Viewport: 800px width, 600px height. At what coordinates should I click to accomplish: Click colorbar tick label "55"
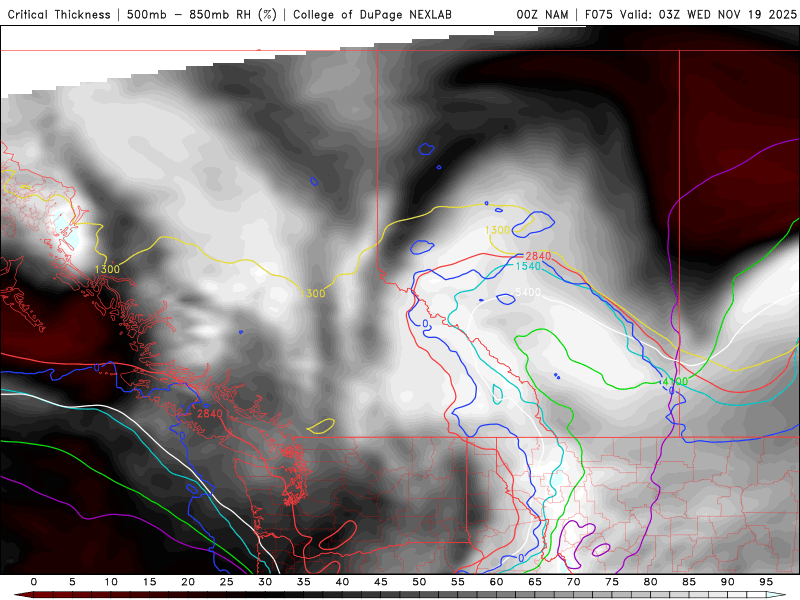click(458, 582)
